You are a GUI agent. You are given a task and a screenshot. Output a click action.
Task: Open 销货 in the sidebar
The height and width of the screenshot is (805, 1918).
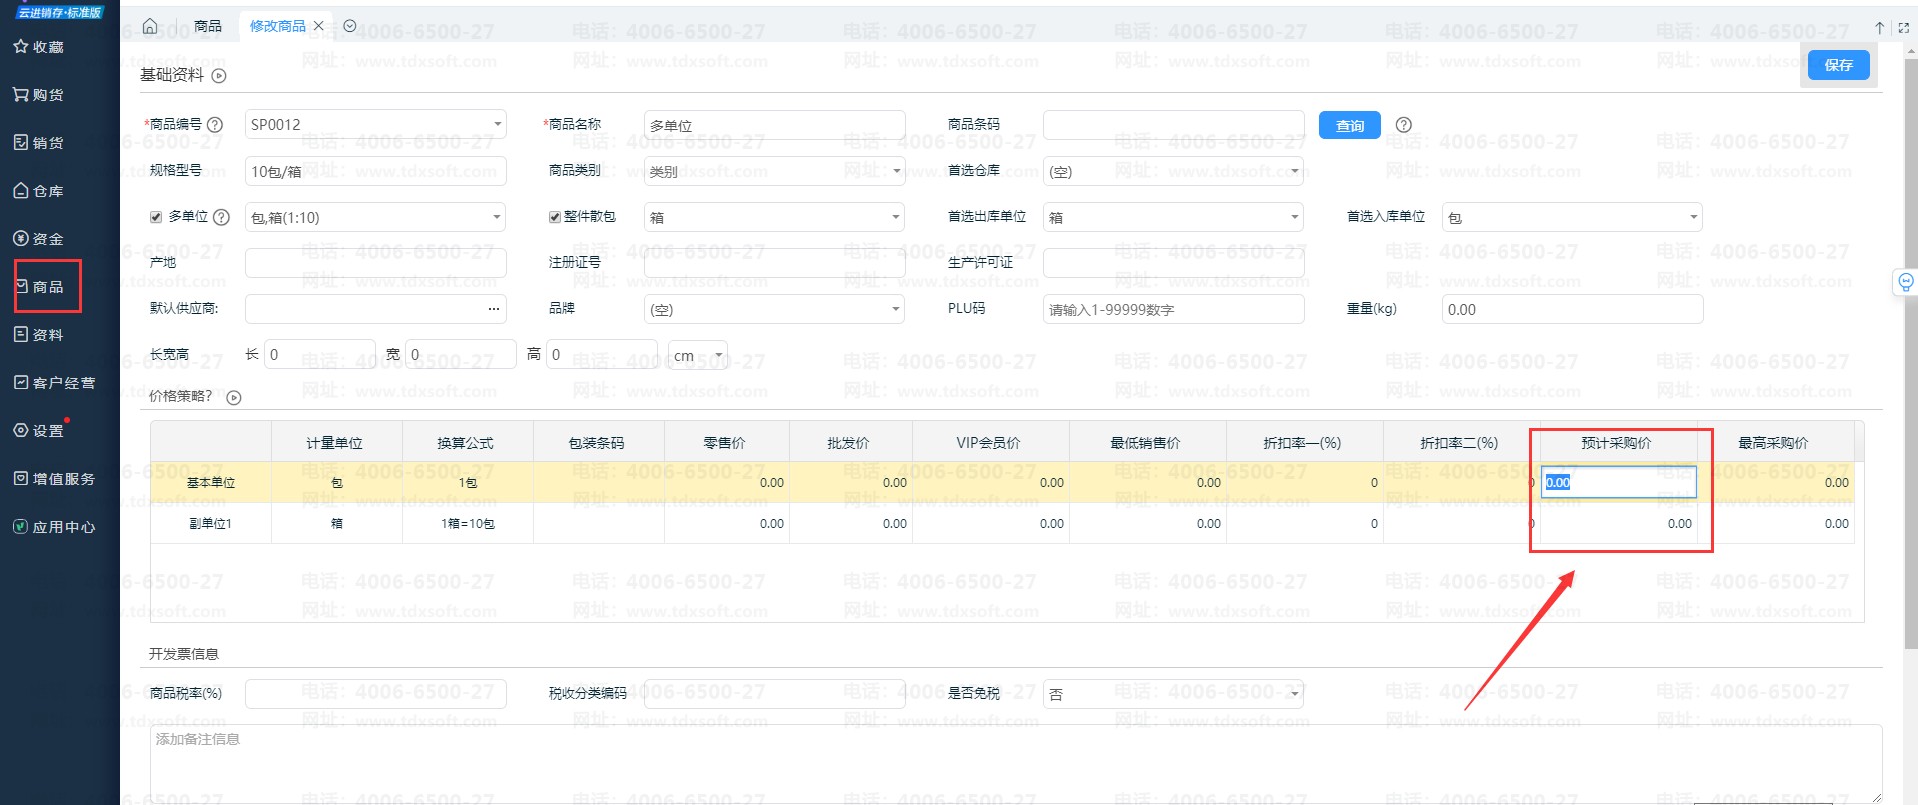(x=39, y=143)
